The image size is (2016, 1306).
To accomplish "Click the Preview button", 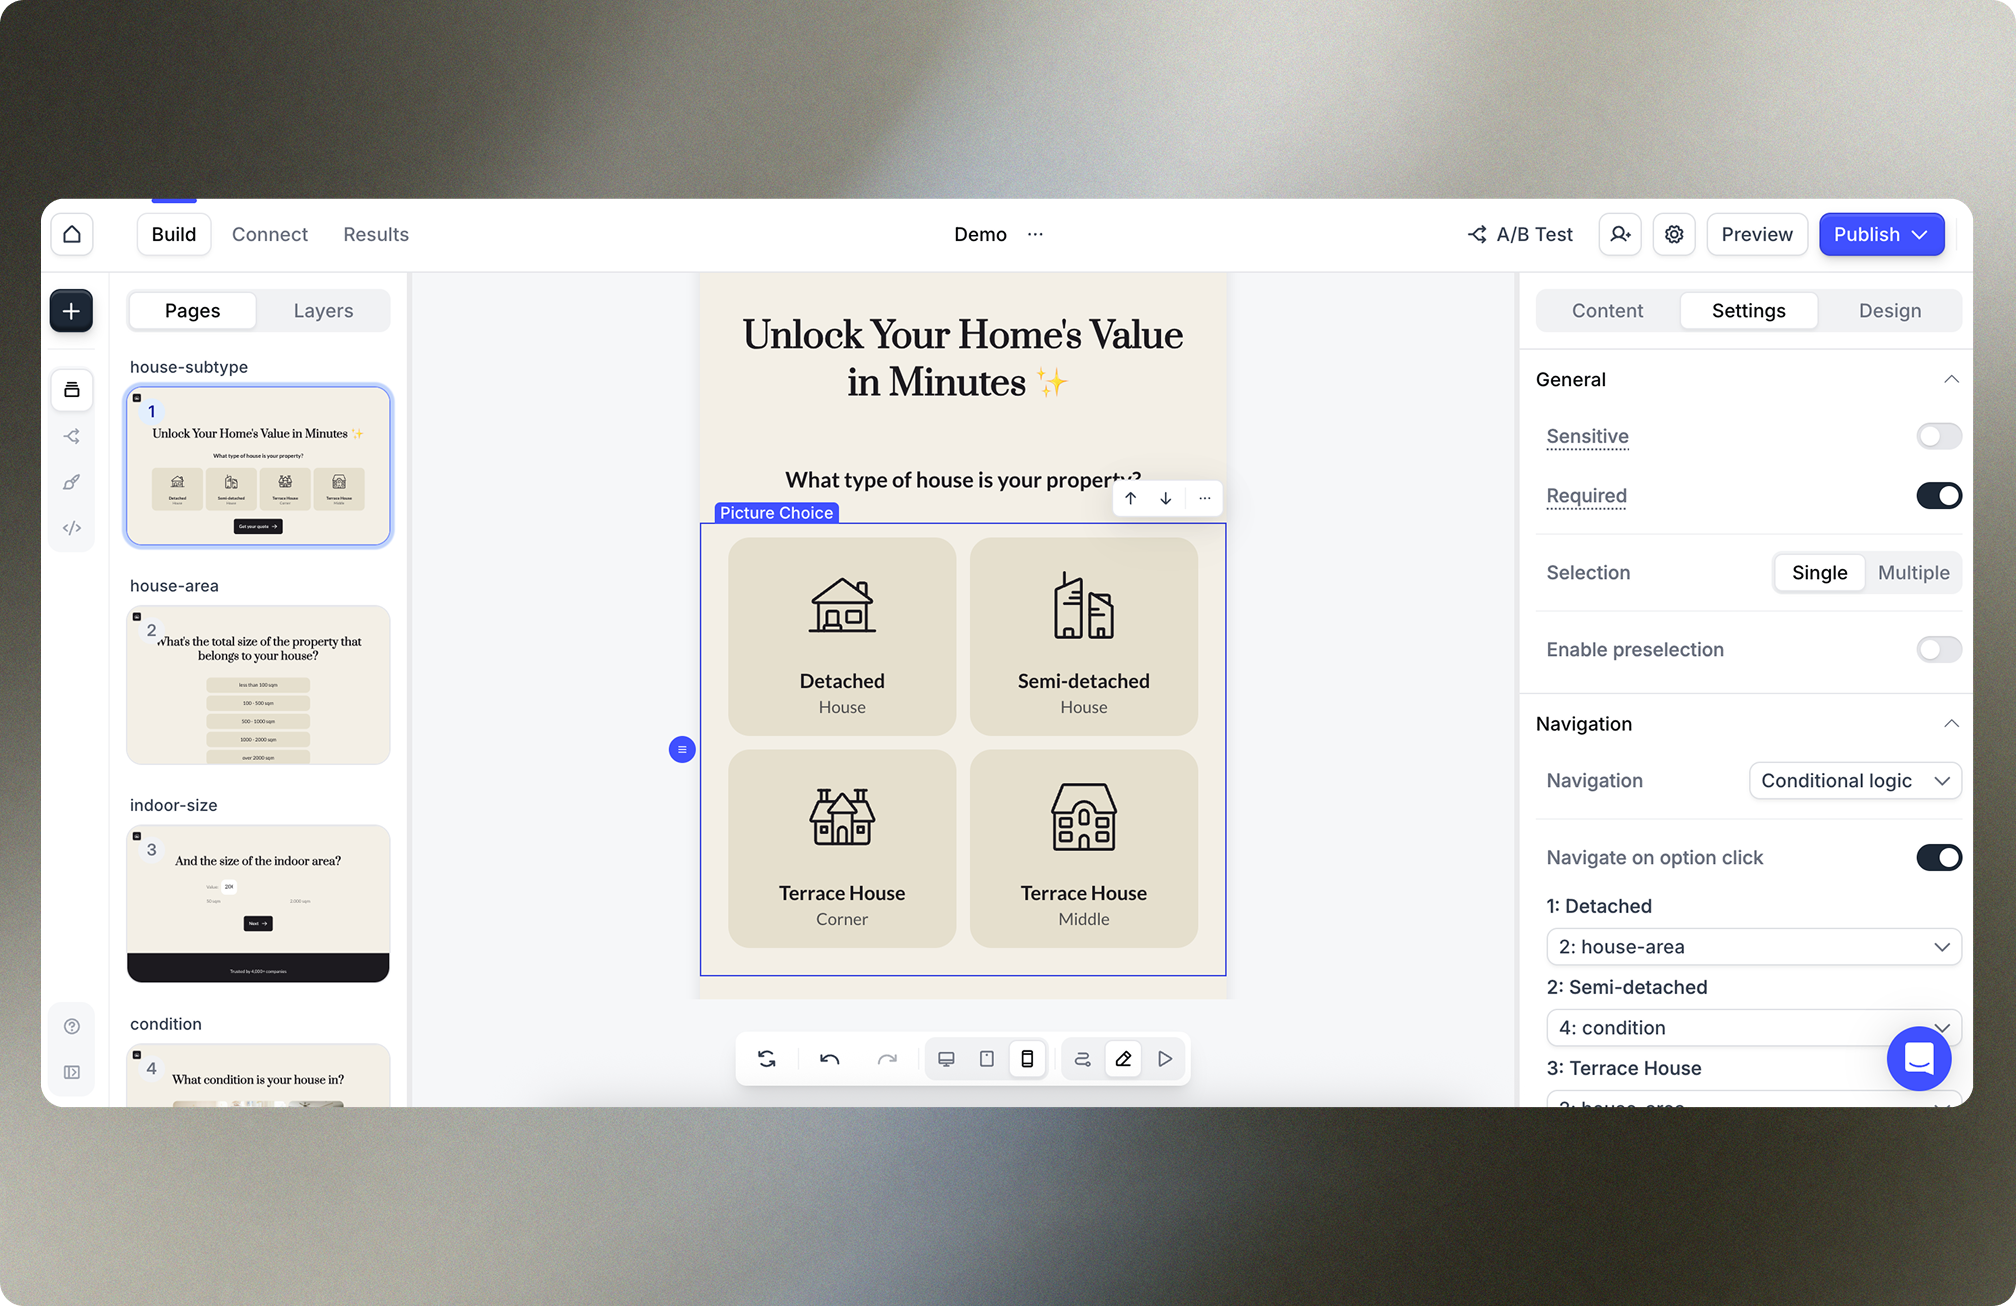I will (1756, 234).
